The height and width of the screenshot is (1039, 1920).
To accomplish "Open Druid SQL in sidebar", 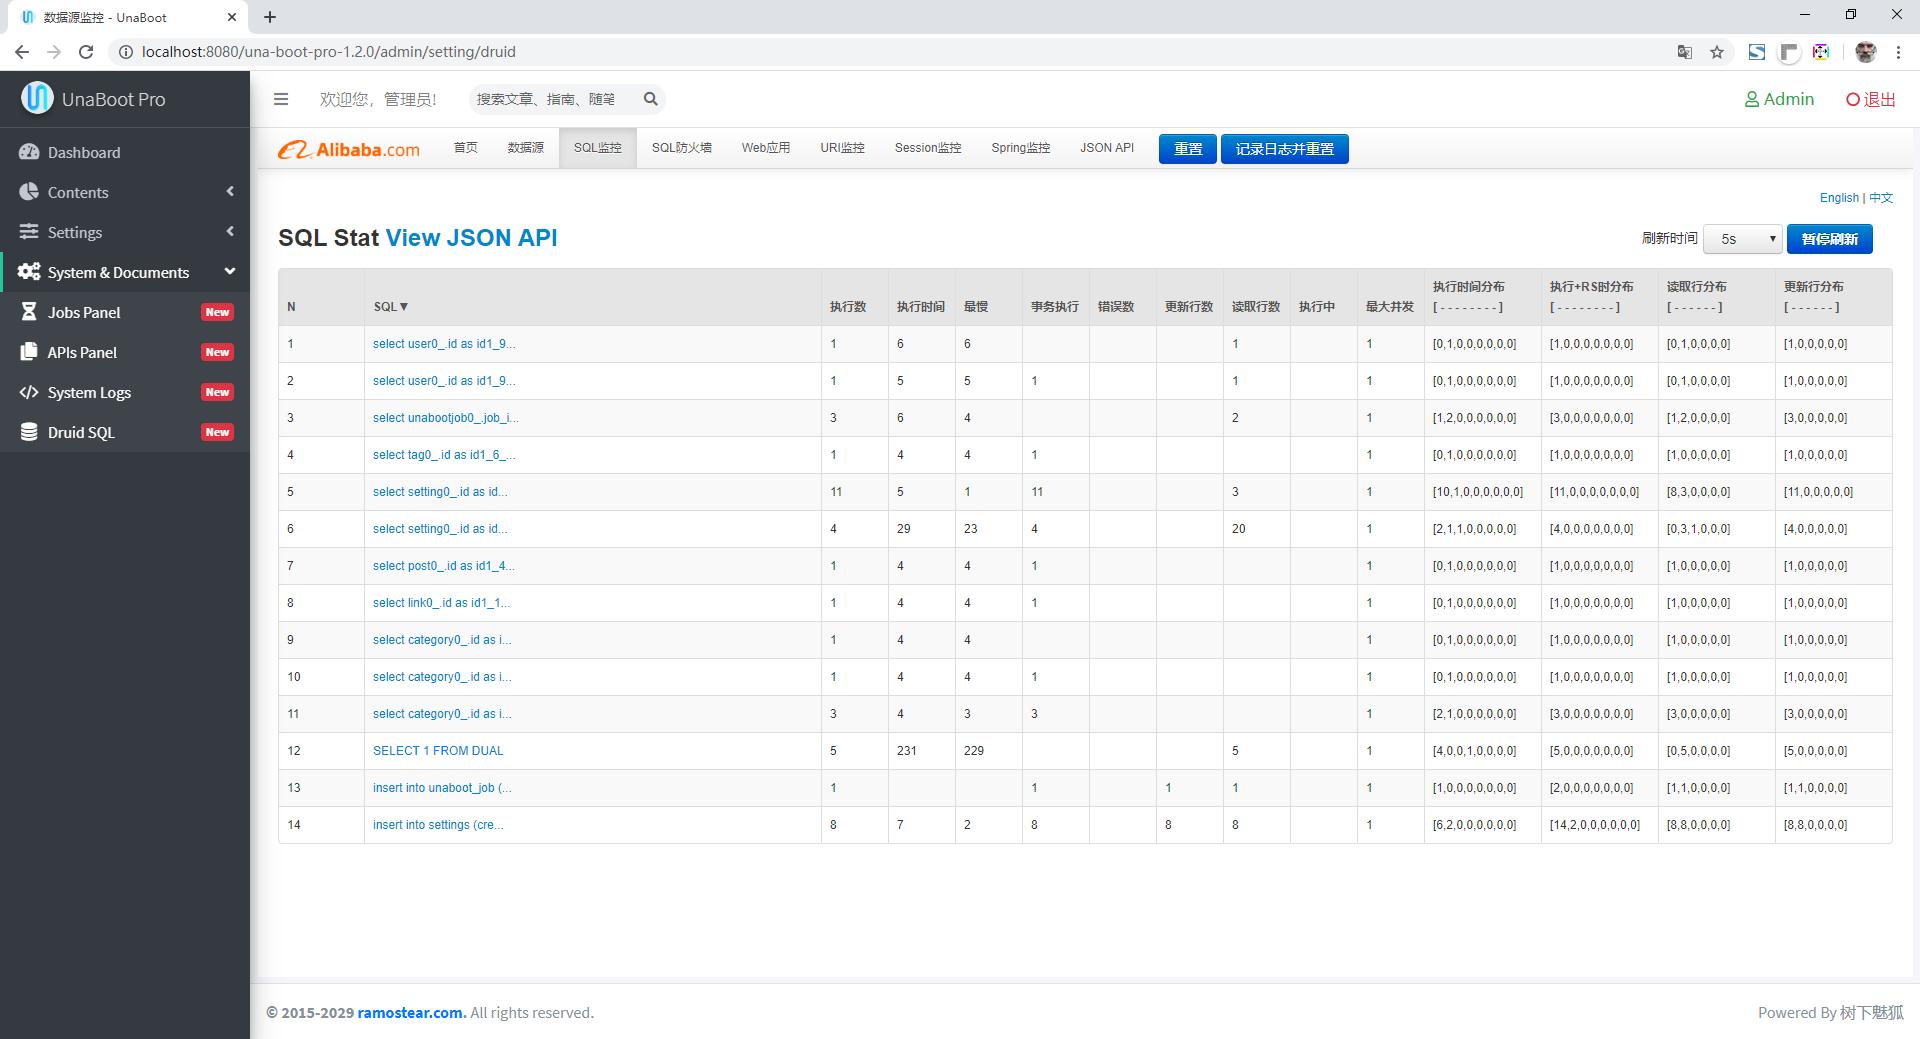I will [x=81, y=432].
